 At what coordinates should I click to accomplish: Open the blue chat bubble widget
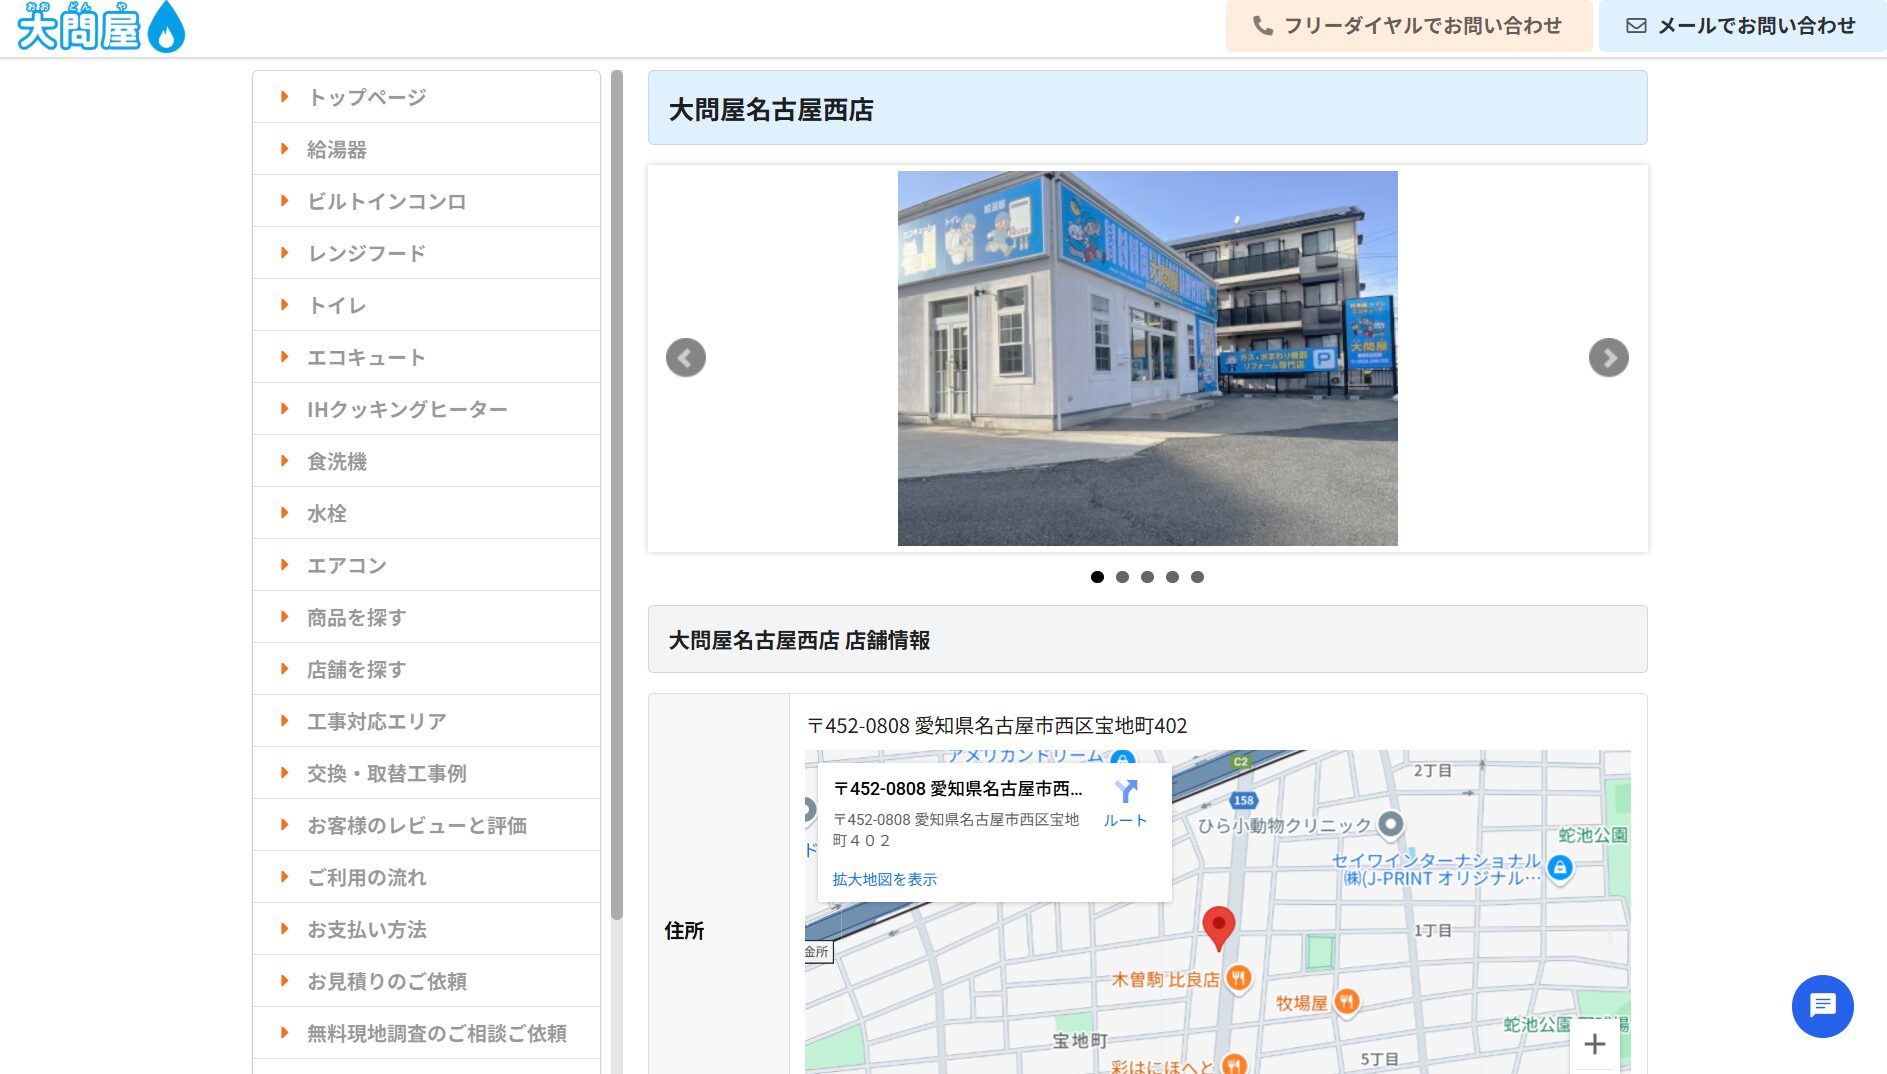[1822, 1006]
